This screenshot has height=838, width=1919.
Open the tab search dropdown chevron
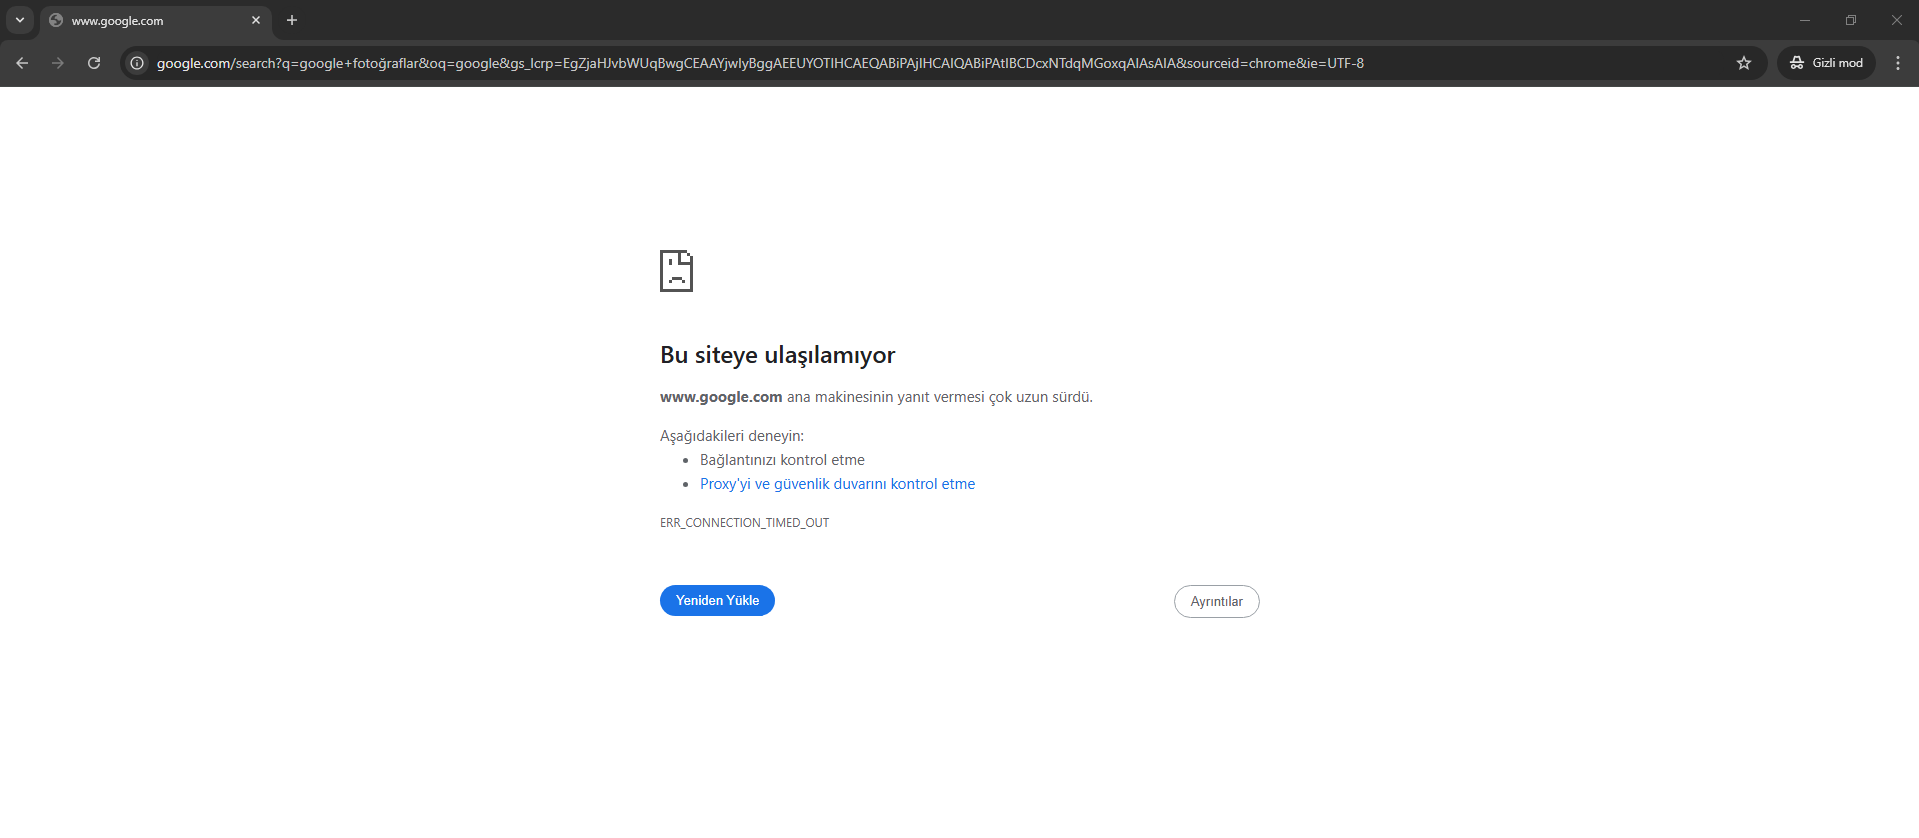click(20, 20)
